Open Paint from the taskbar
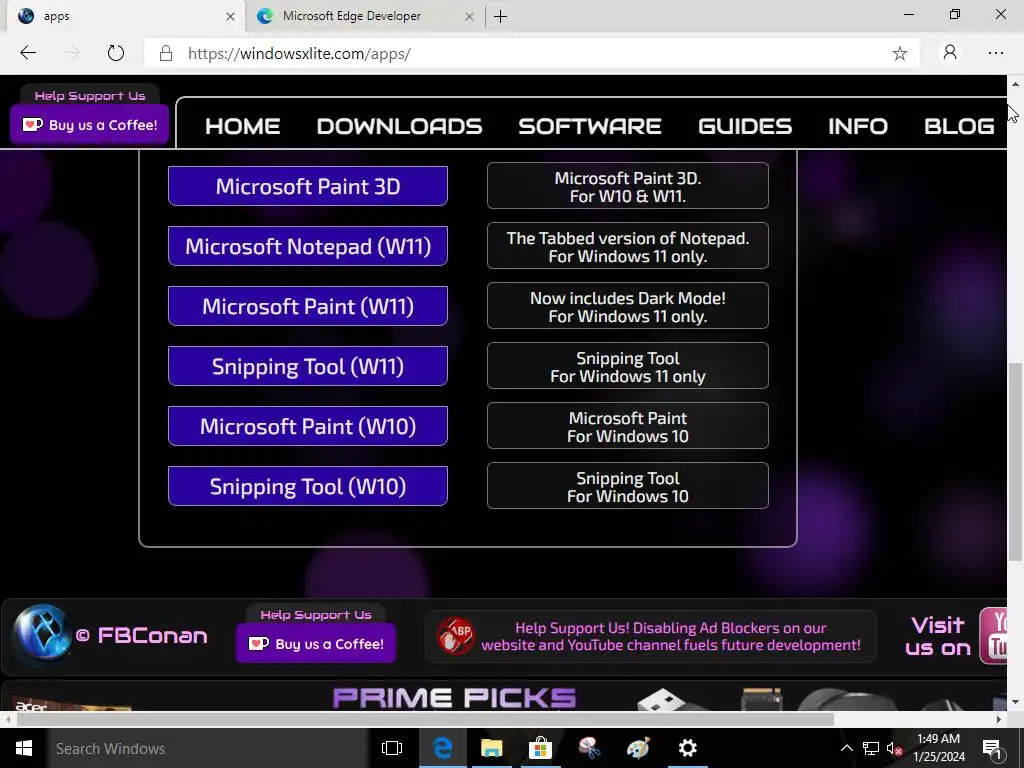 pos(638,748)
